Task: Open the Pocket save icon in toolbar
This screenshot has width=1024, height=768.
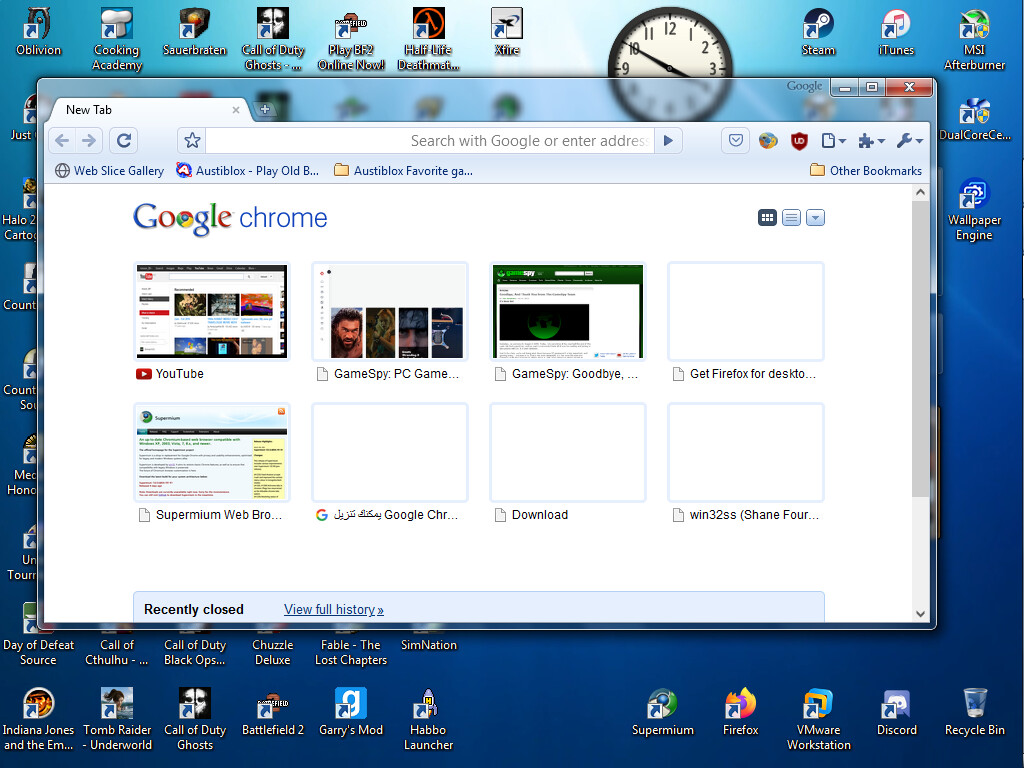Action: (x=735, y=140)
